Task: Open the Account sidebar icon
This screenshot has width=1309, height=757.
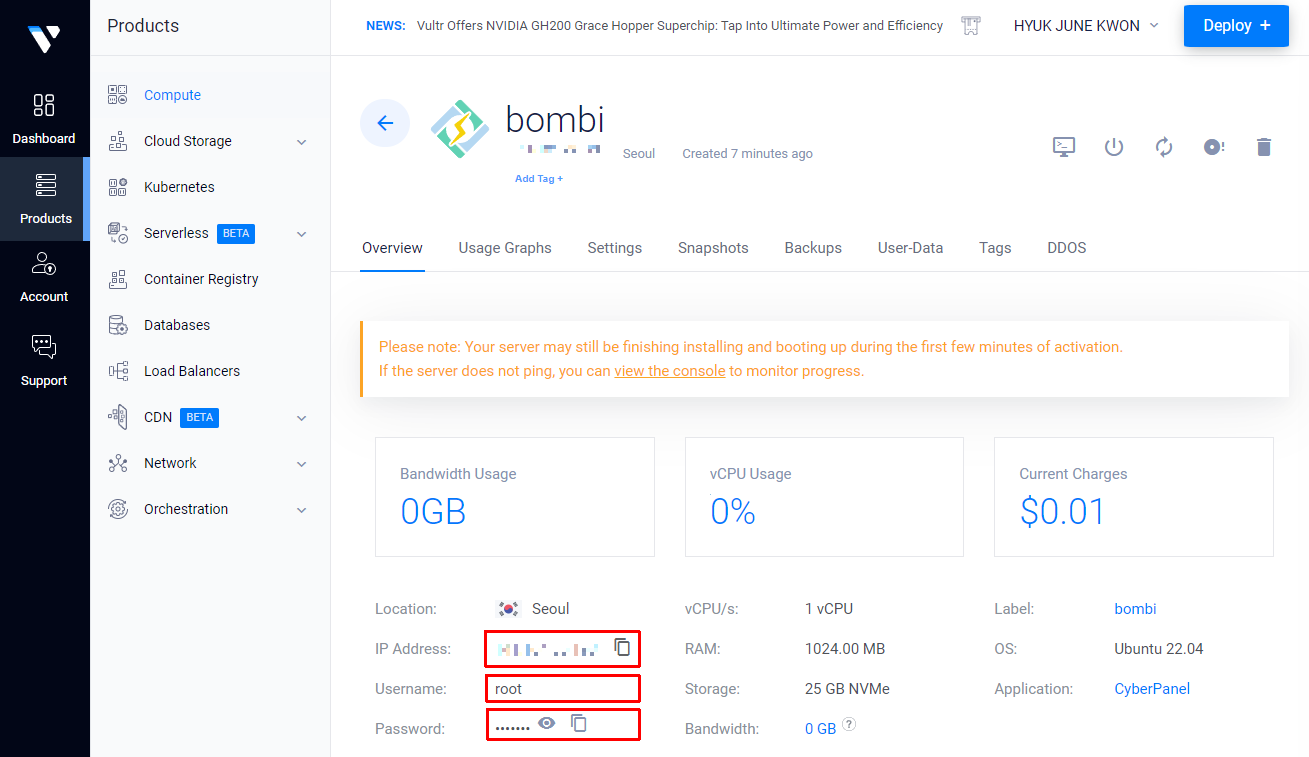Action: click(44, 264)
